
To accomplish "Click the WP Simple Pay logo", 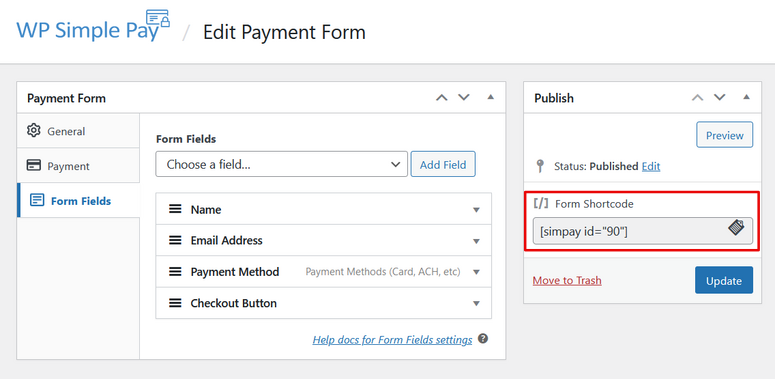I will pyautogui.click(x=93, y=26).
